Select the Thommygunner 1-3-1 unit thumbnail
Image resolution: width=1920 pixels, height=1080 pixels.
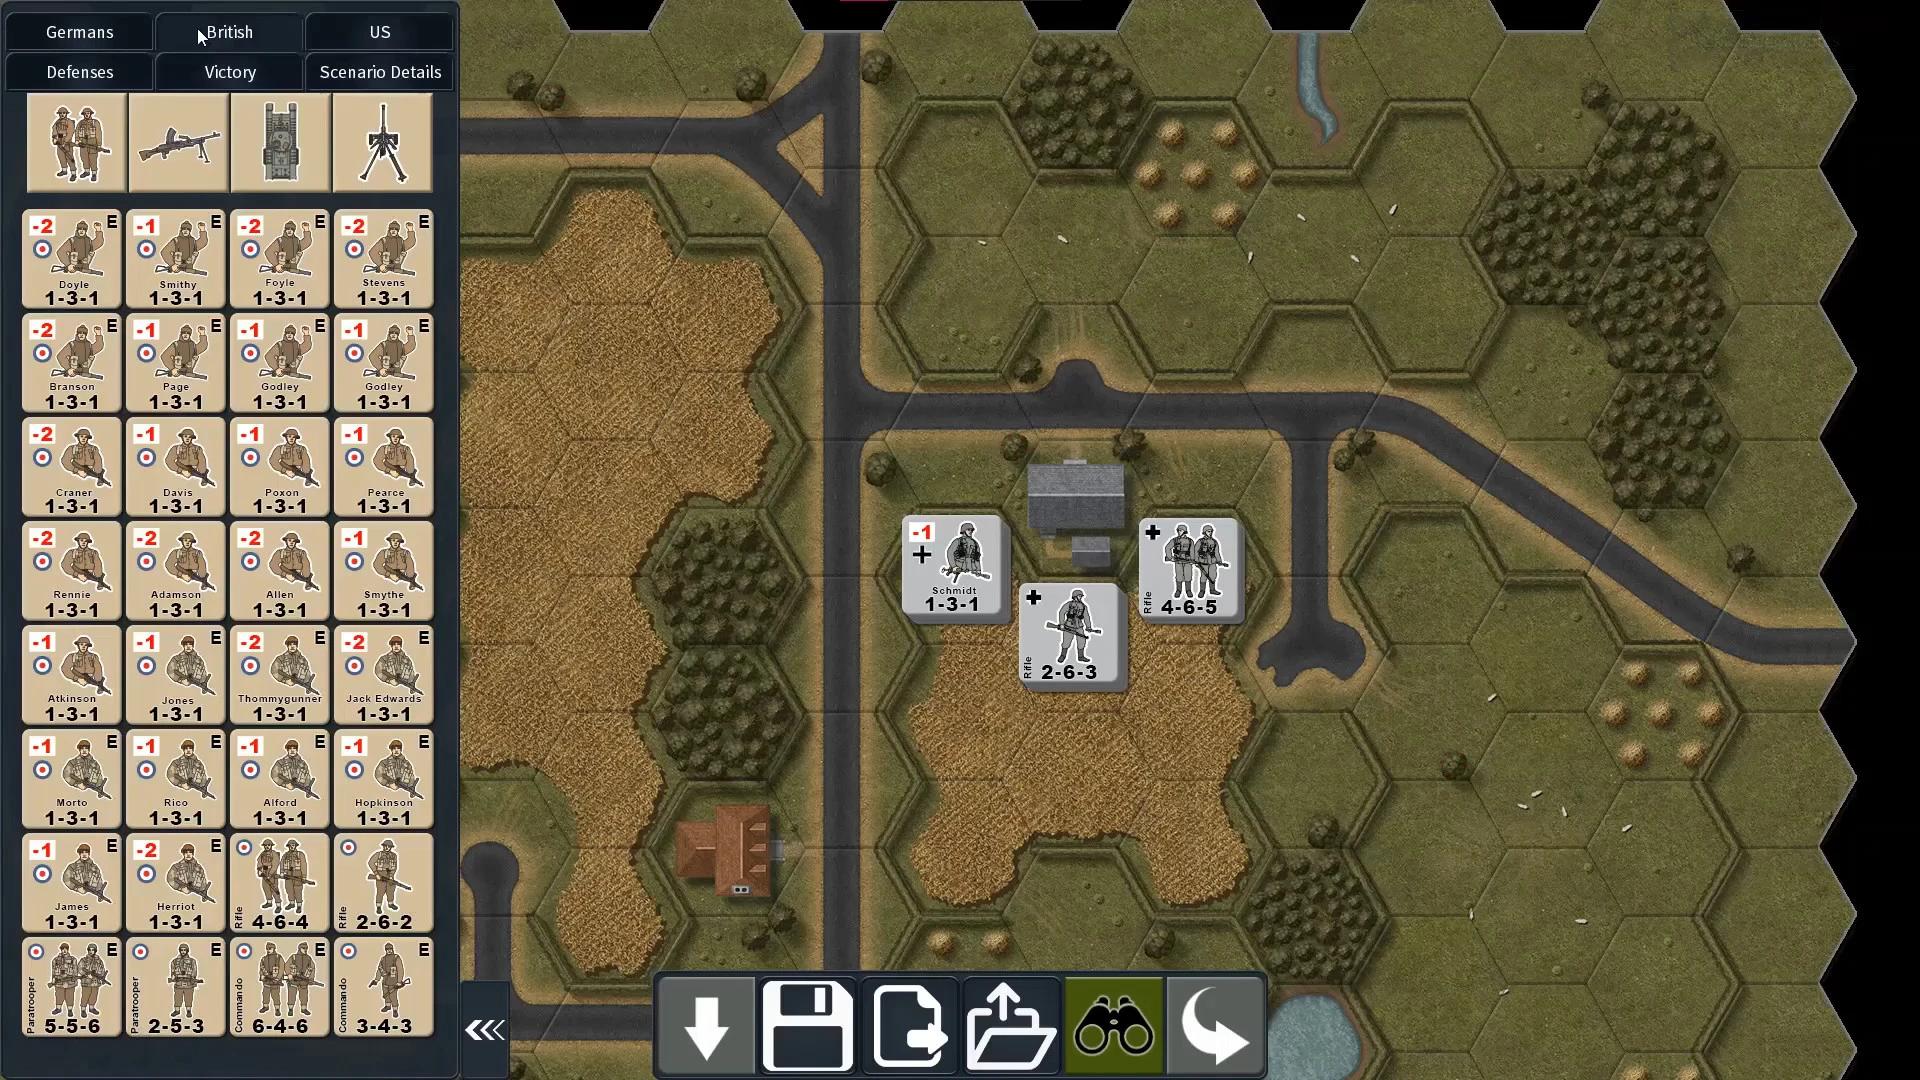point(278,674)
